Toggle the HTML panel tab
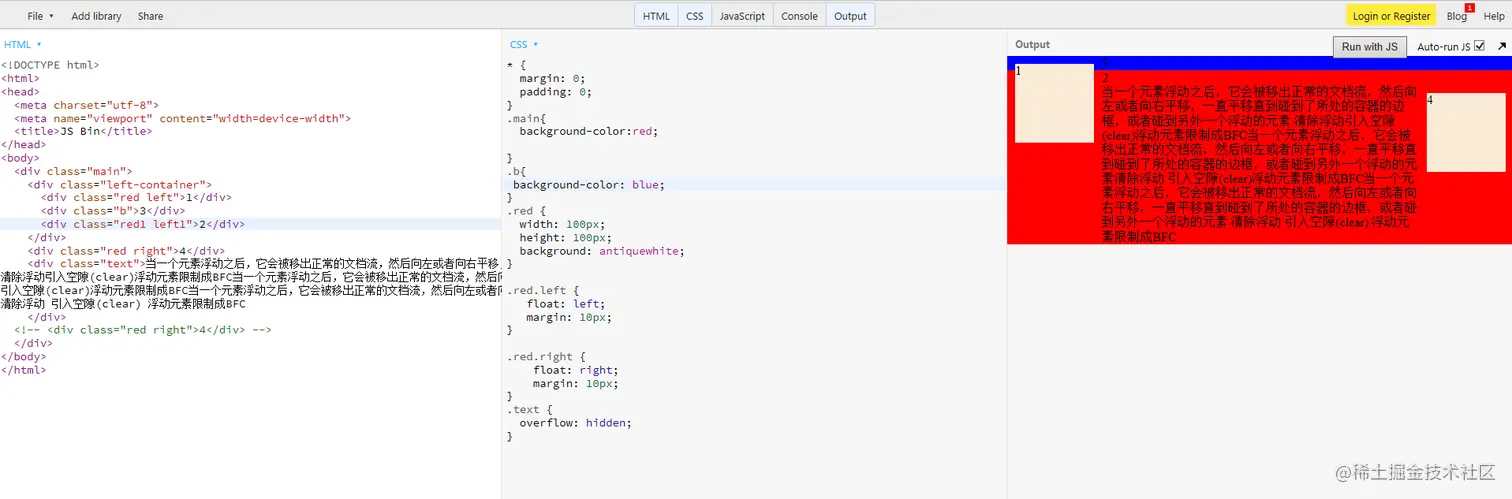The width and height of the screenshot is (1512, 499). click(x=656, y=16)
